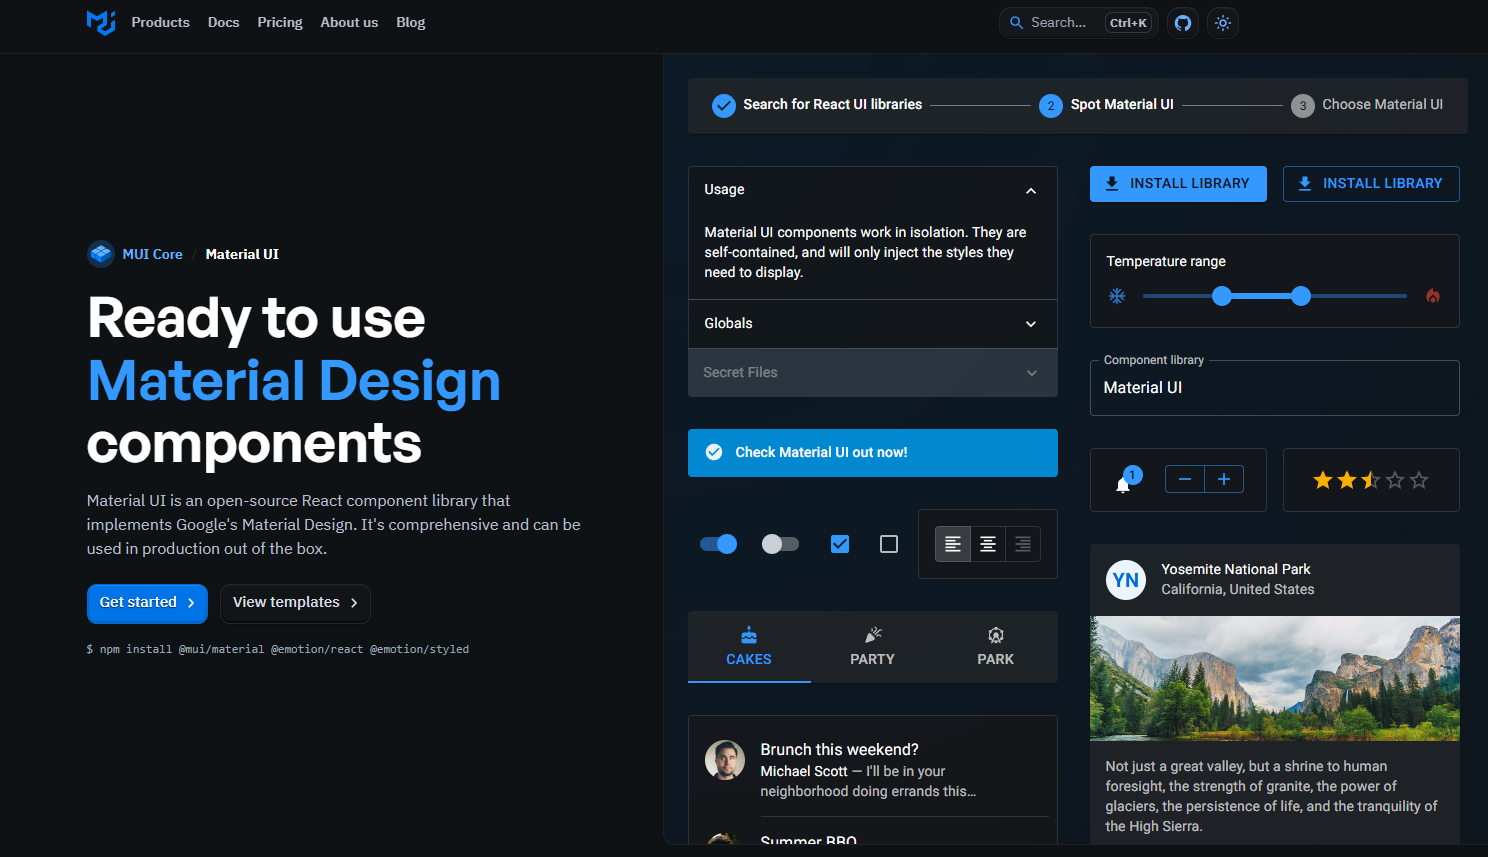This screenshot has width=1488, height=857.
Task: Select right text alignment
Action: pos(1023,544)
